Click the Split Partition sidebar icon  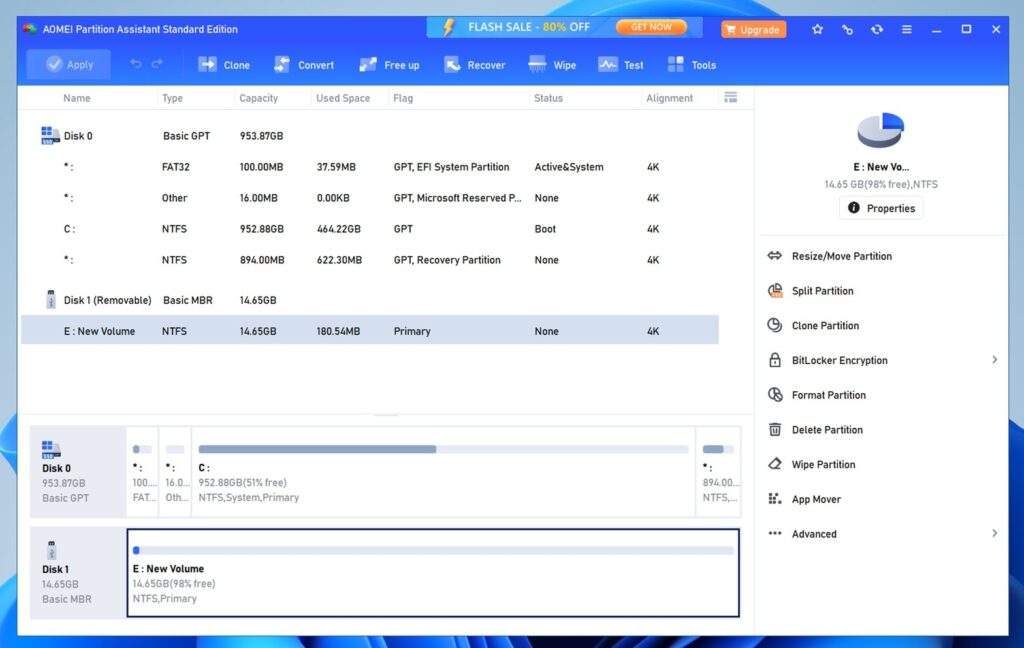pyautogui.click(x=775, y=290)
